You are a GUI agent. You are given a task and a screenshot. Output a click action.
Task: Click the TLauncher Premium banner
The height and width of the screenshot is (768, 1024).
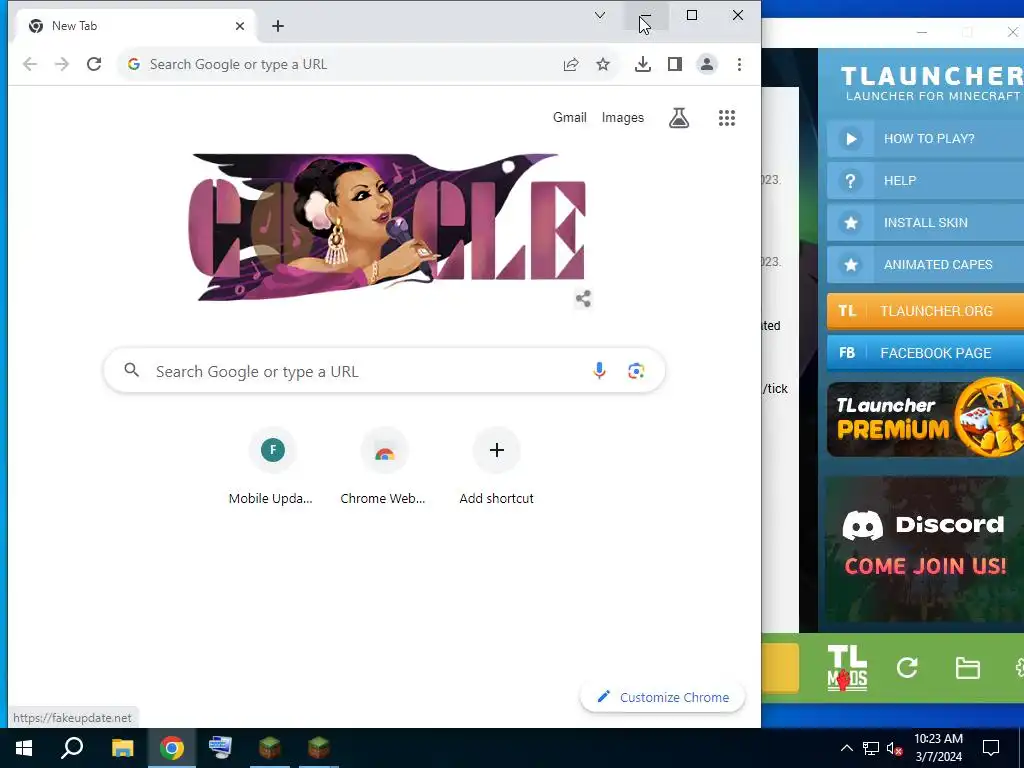(925, 418)
